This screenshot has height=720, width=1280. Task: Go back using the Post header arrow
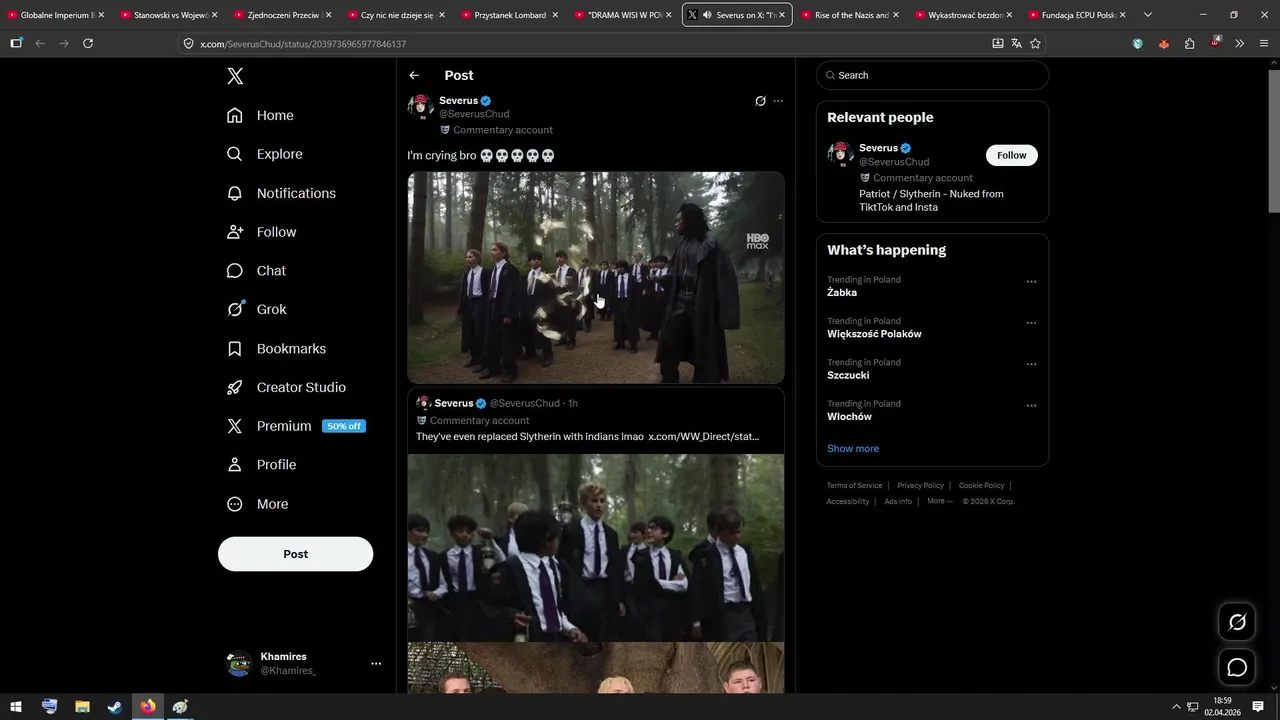pos(414,75)
